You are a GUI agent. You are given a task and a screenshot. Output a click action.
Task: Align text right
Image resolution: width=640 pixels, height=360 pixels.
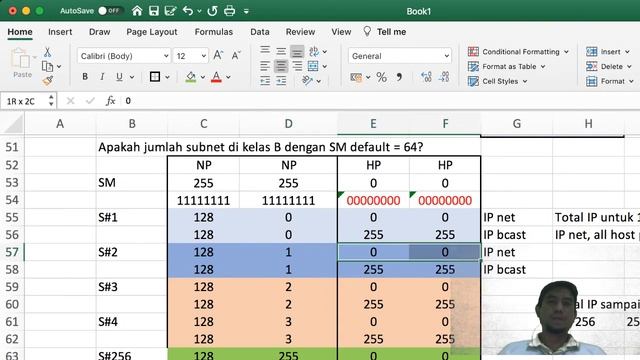(x=297, y=66)
